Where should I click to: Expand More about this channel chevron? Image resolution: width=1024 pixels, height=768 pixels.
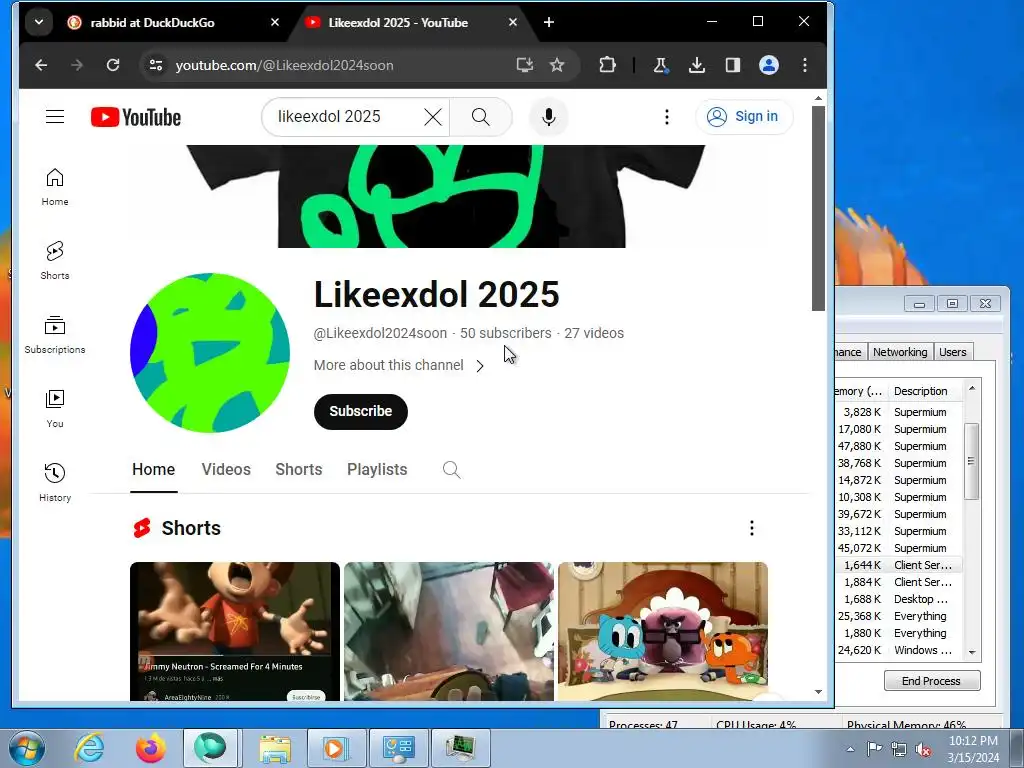[480, 366]
